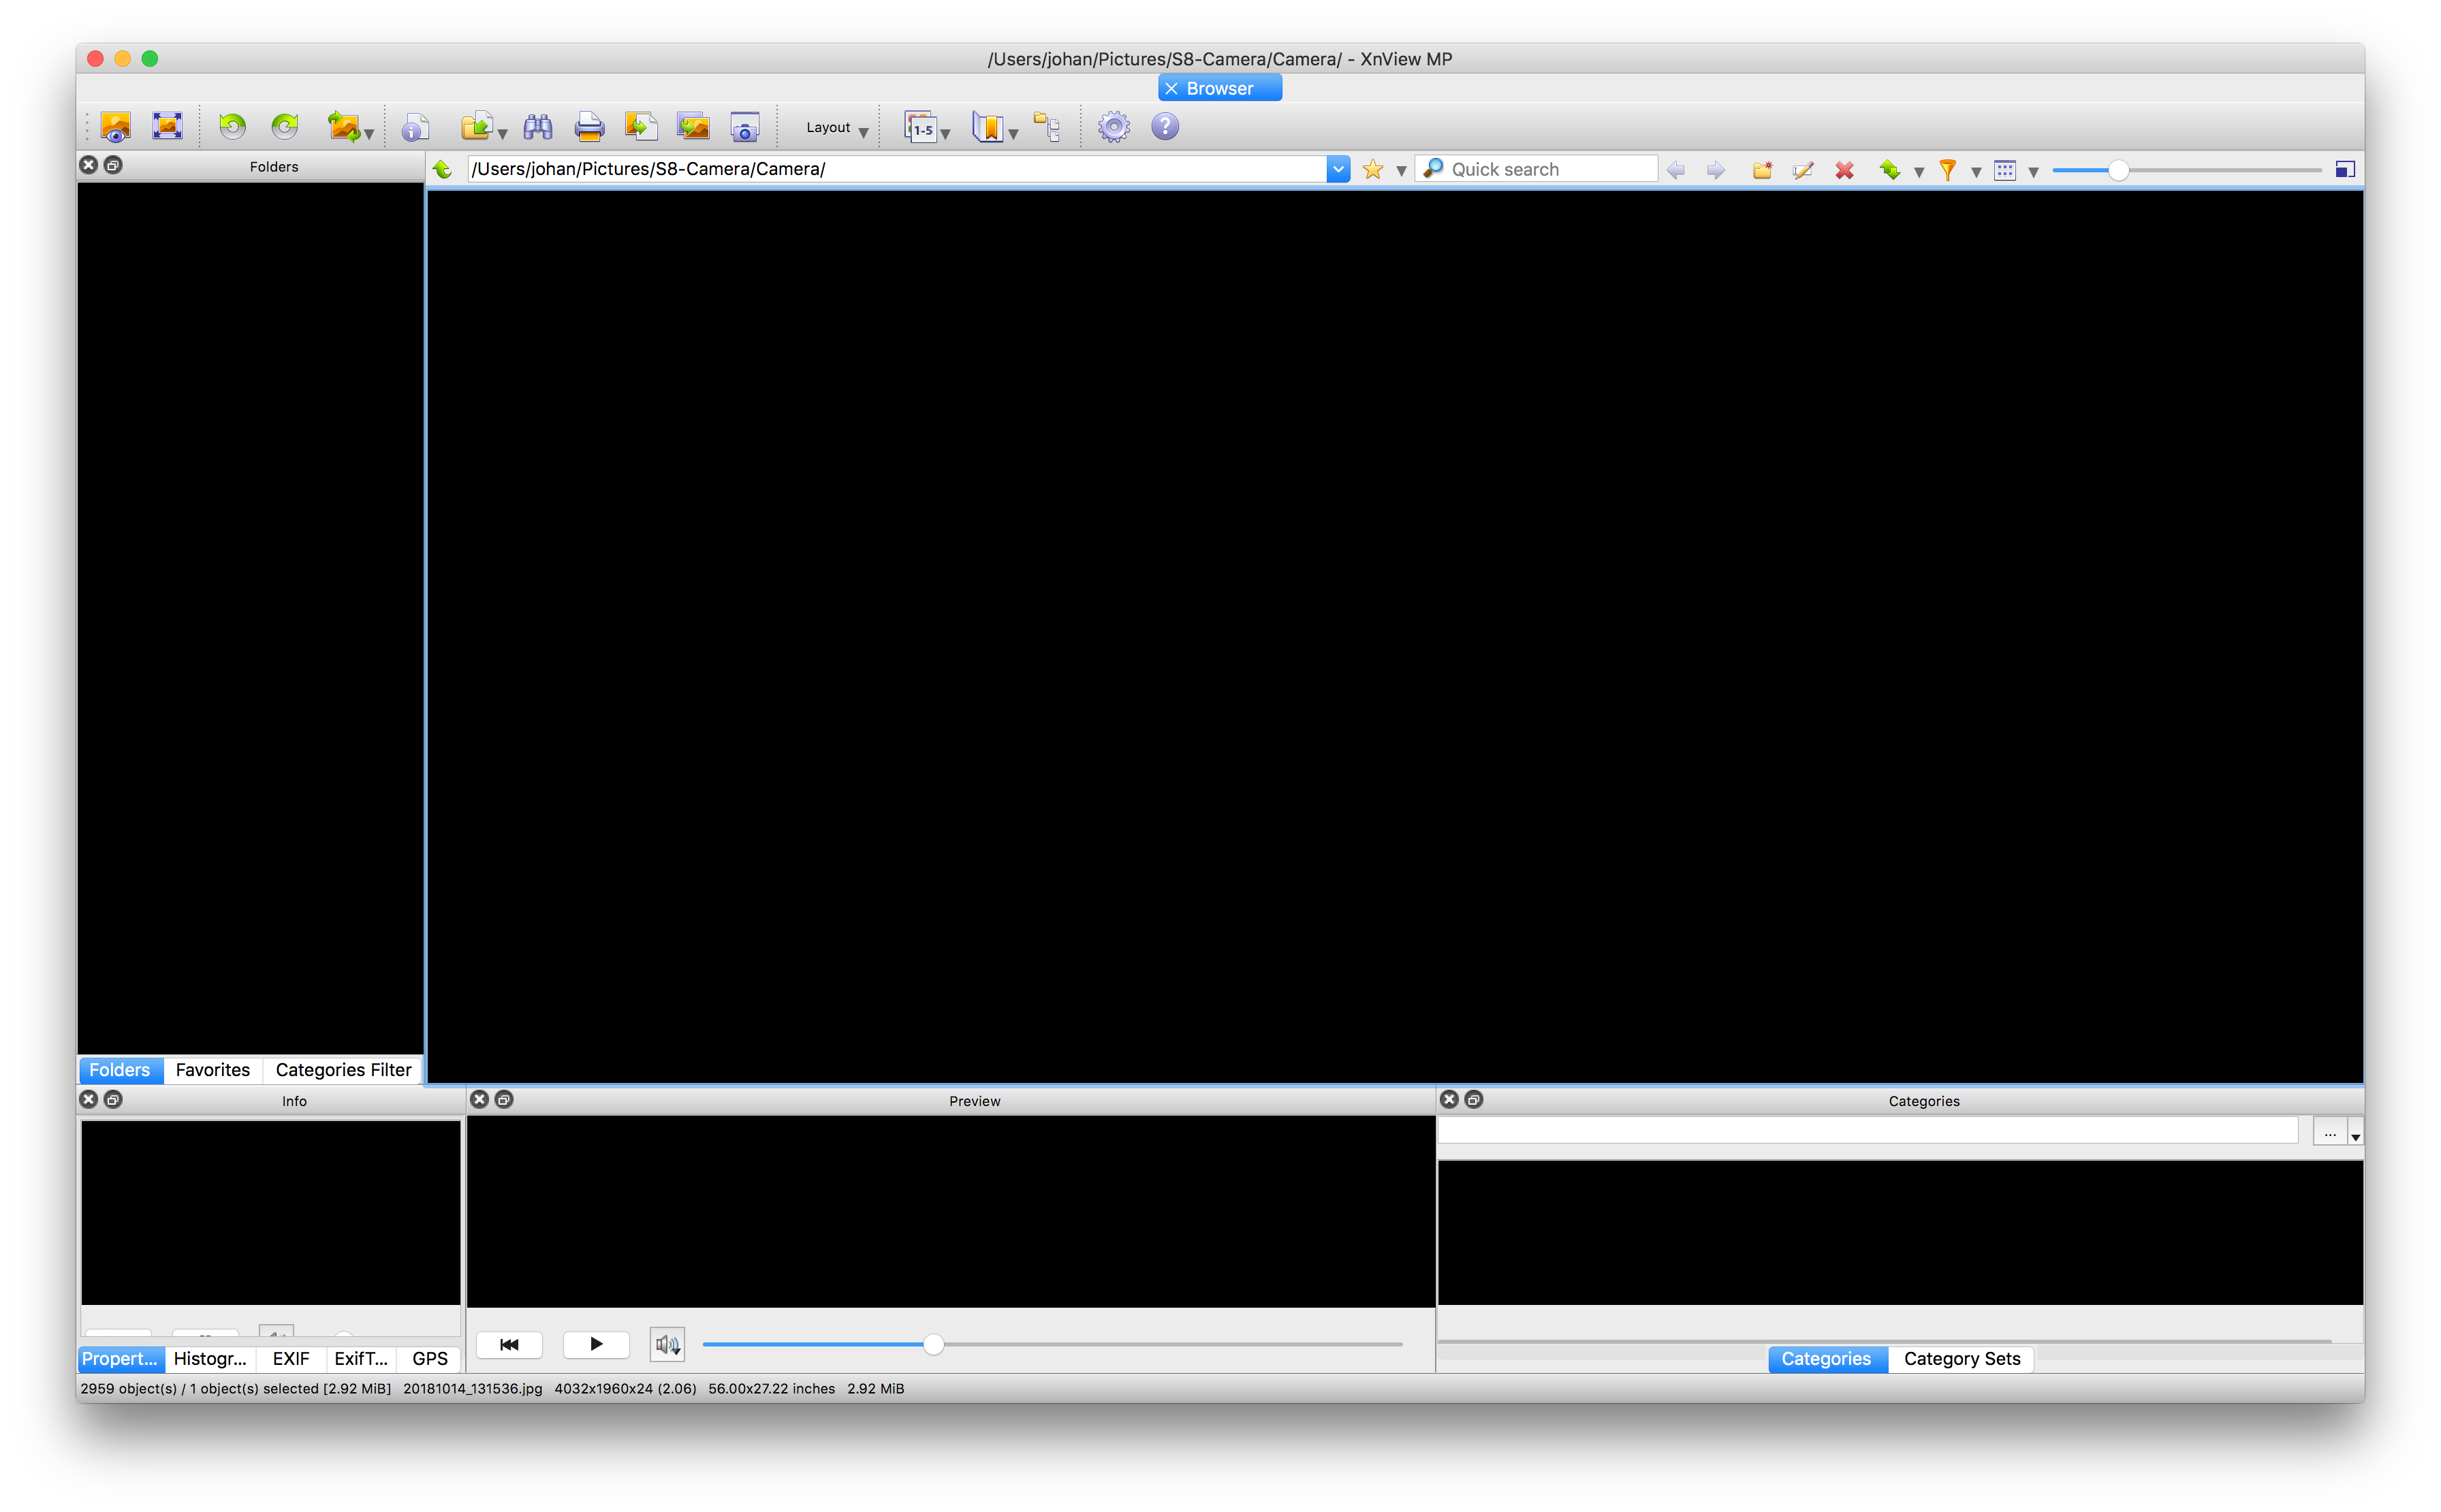The width and height of the screenshot is (2441, 1512).
Task: Click the binoculars Find icon
Action: coord(537,127)
